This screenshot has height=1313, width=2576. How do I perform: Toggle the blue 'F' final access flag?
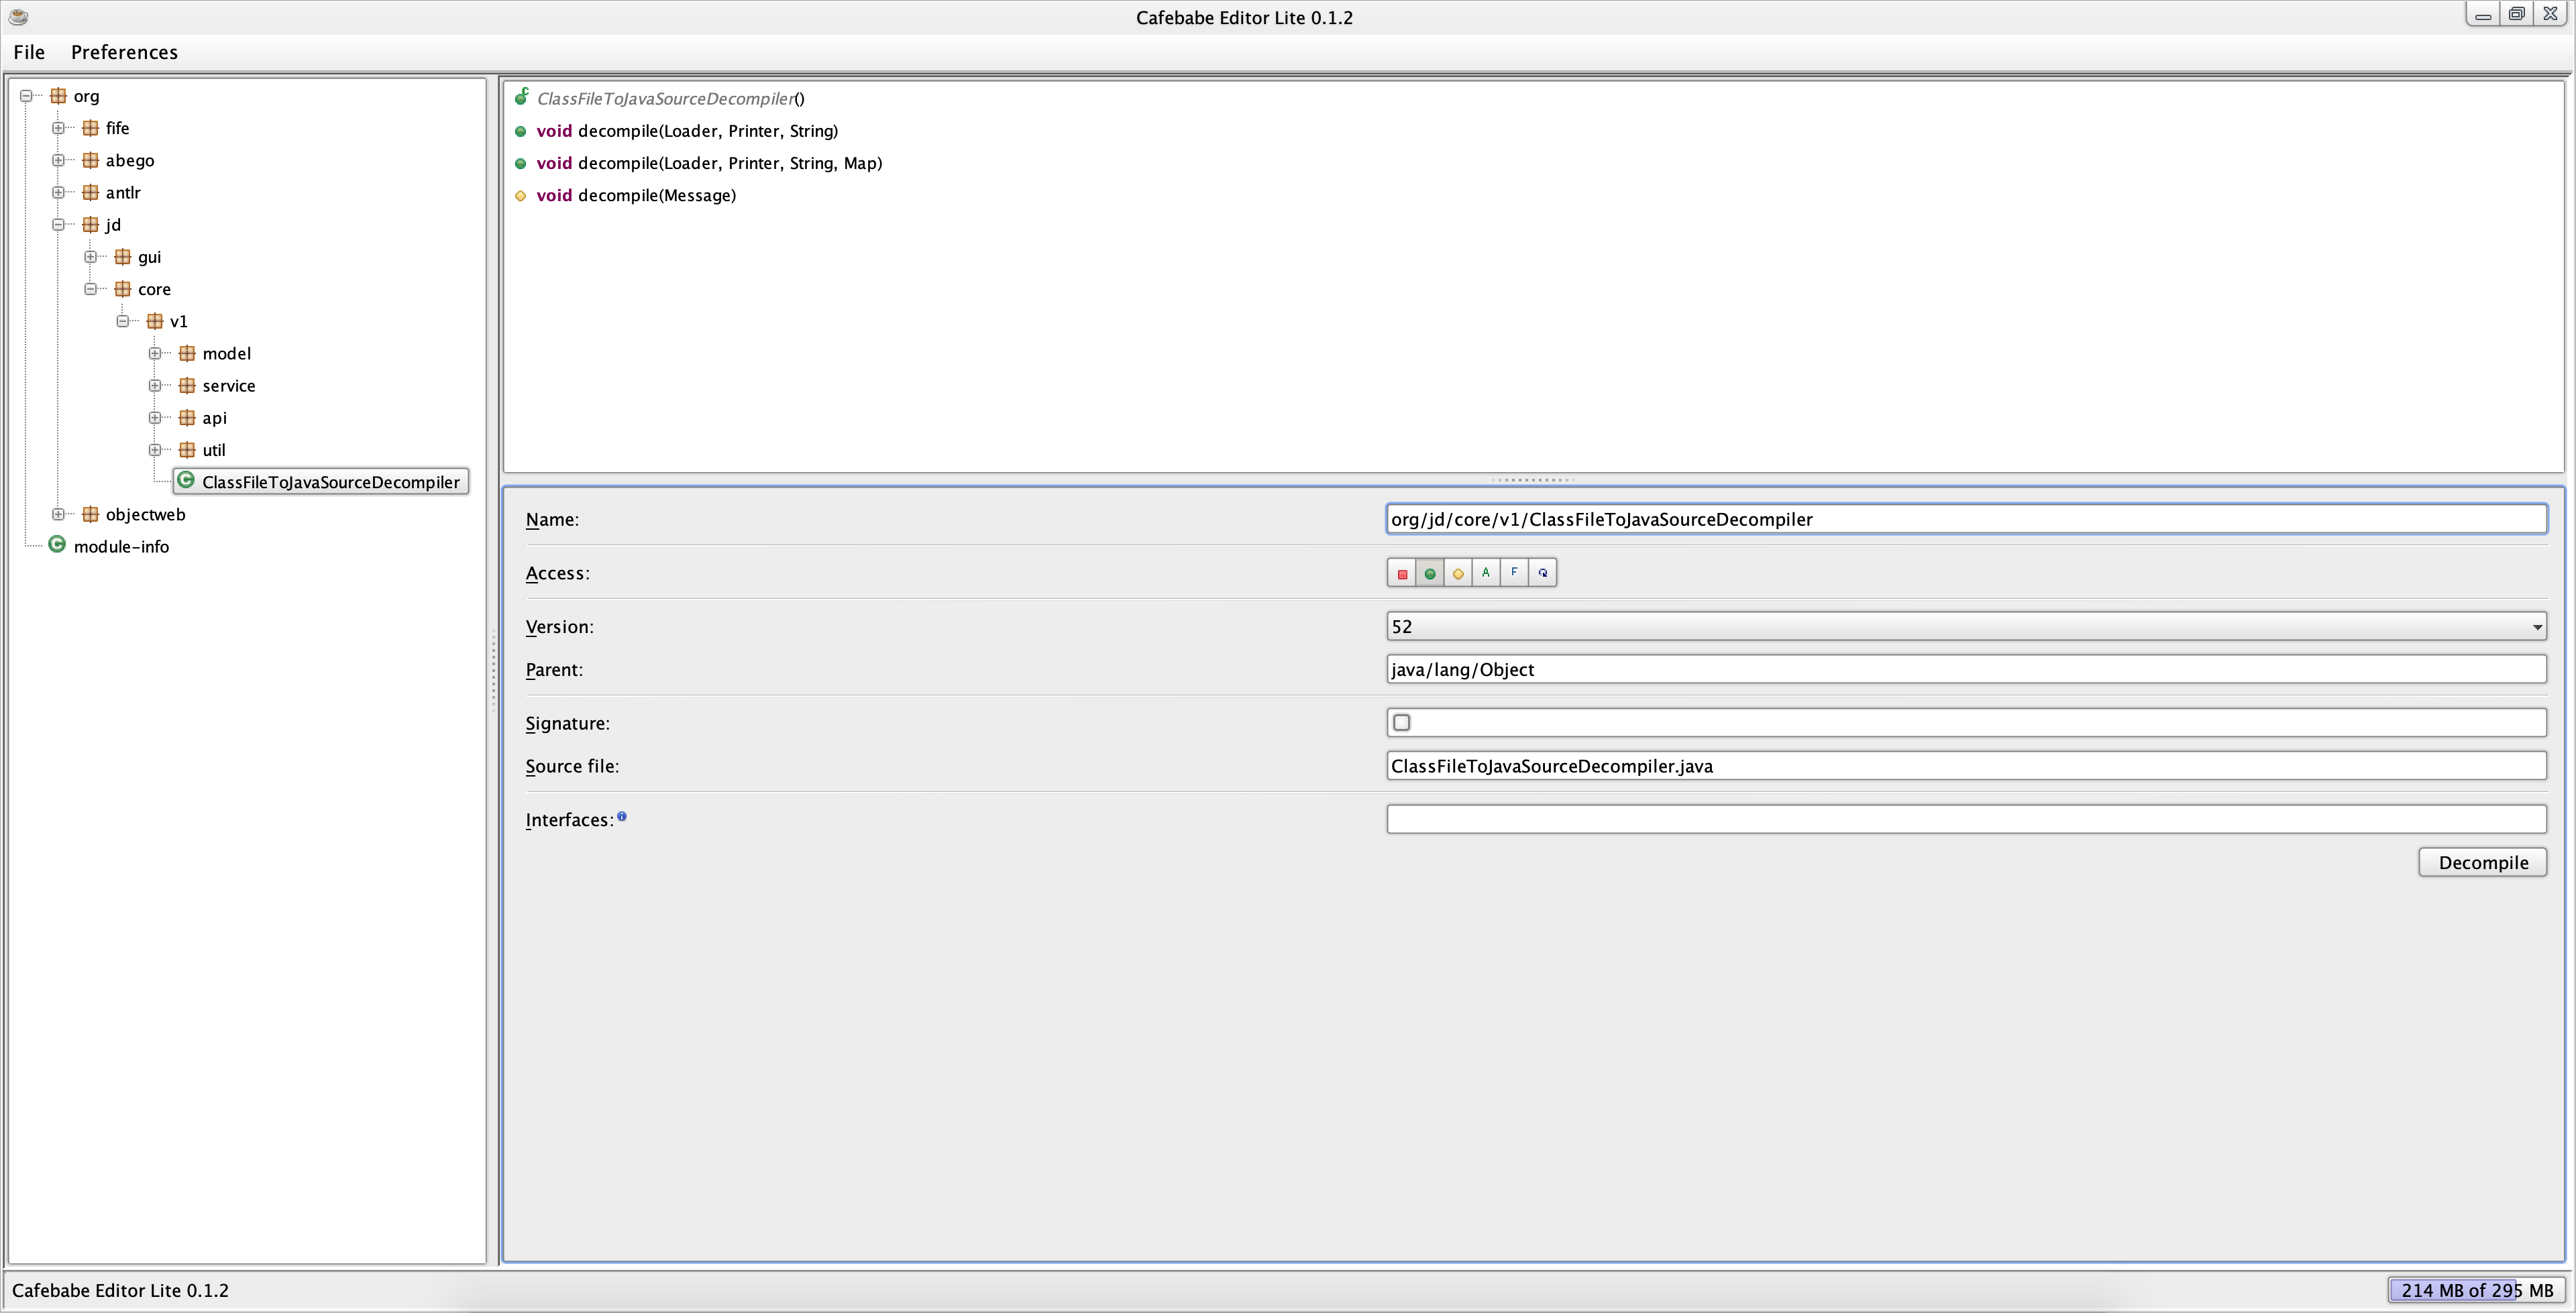click(x=1514, y=573)
